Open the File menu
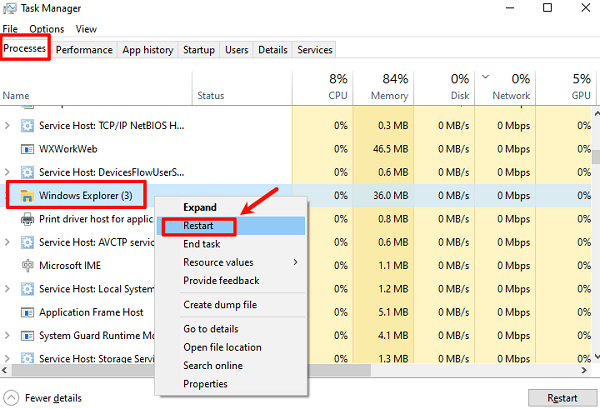 click(x=10, y=29)
